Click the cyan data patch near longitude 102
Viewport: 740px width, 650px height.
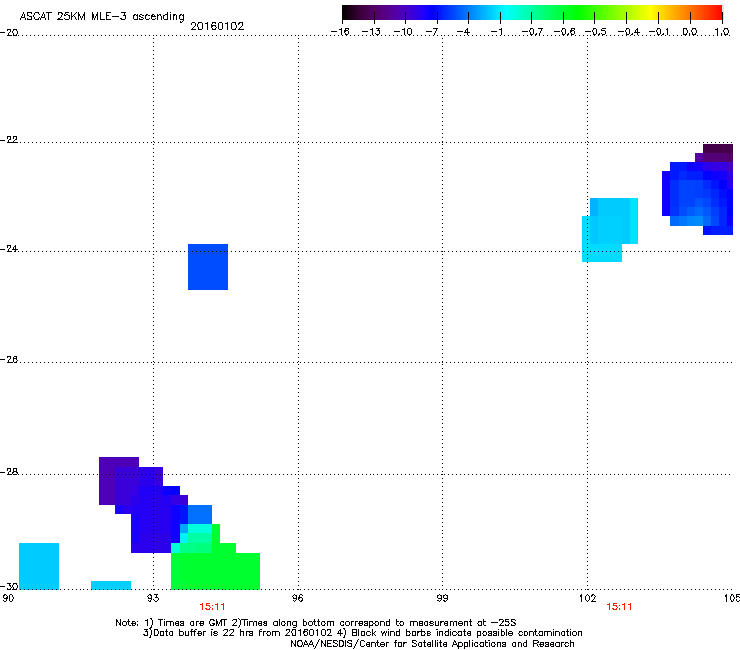click(x=610, y=230)
